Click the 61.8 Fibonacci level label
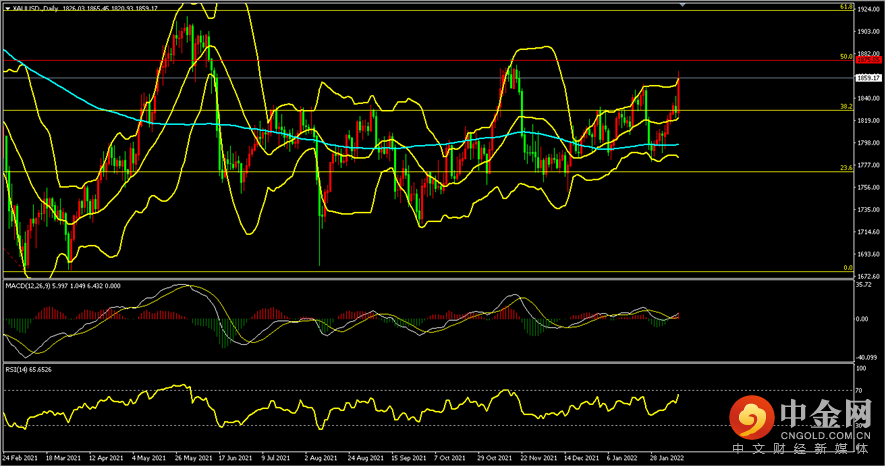 click(x=845, y=6)
